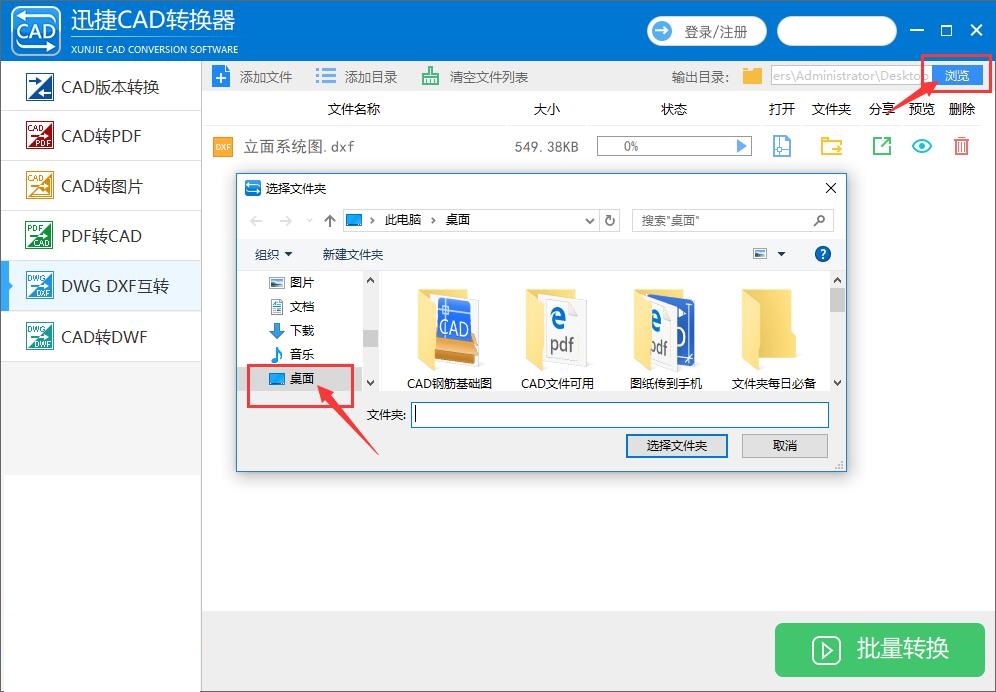996x692 pixels.
Task: Click the forward arrow in folder dialog
Action: [286, 220]
